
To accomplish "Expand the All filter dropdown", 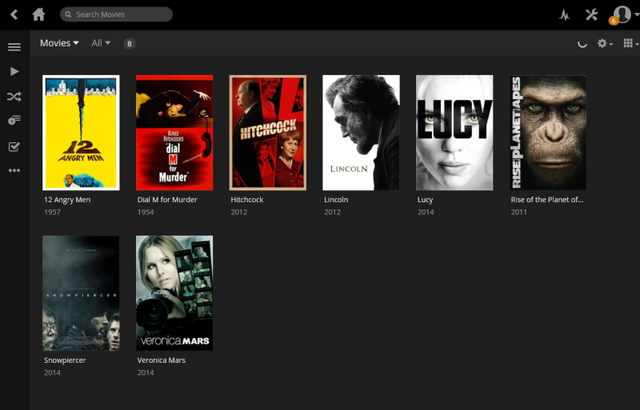I will (x=101, y=43).
